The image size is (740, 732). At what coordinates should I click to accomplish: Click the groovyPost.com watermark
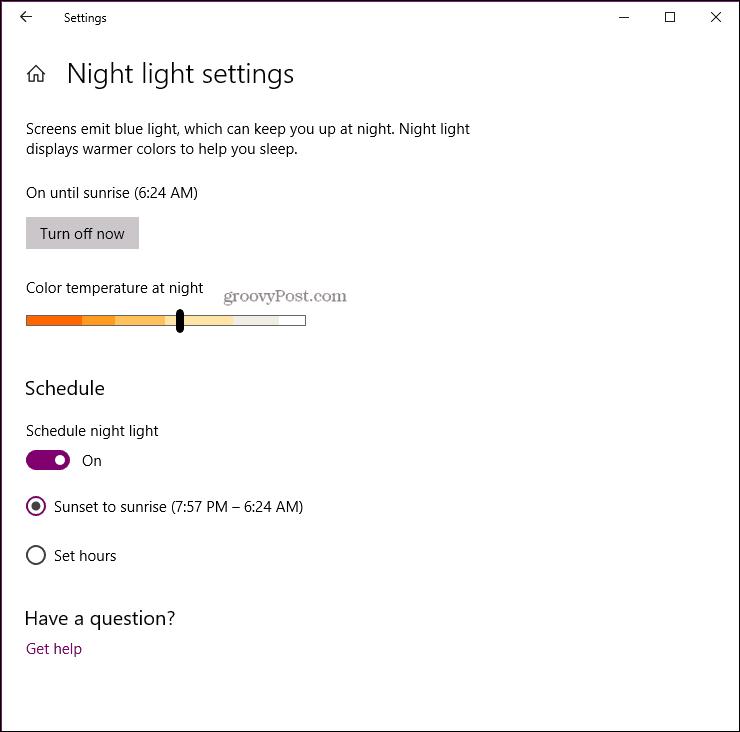pyautogui.click(x=285, y=296)
